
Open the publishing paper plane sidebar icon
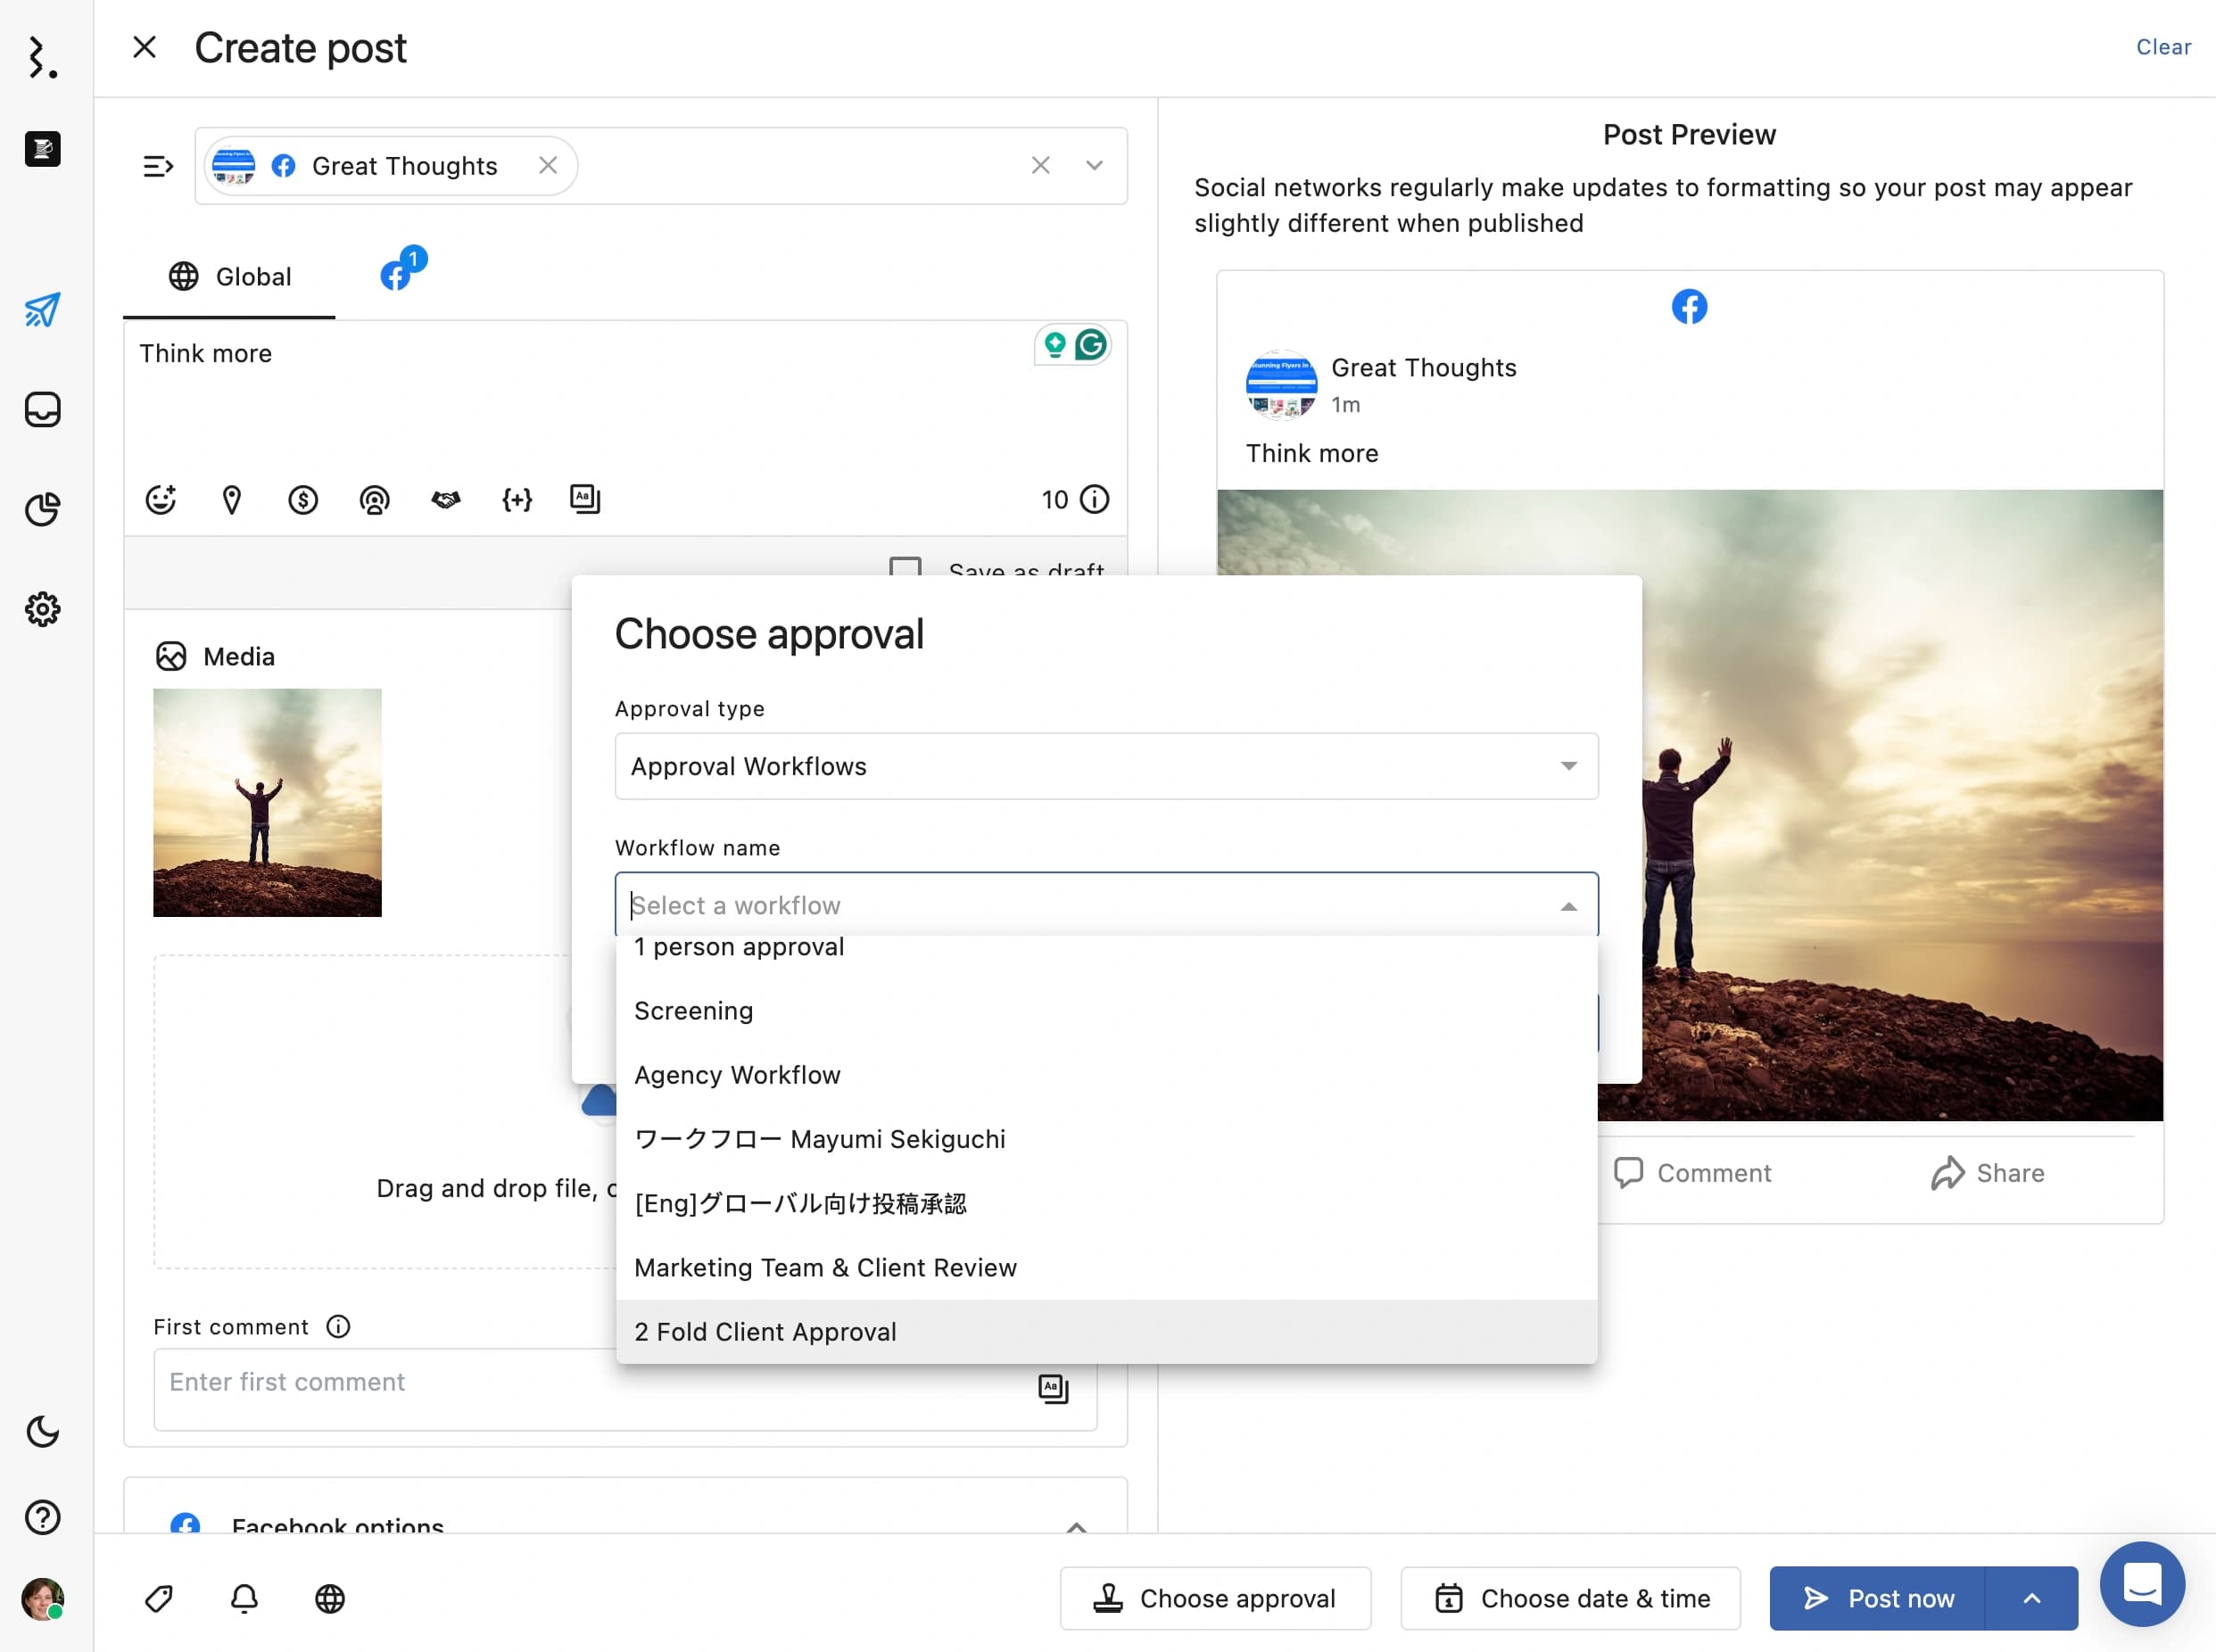tap(42, 310)
